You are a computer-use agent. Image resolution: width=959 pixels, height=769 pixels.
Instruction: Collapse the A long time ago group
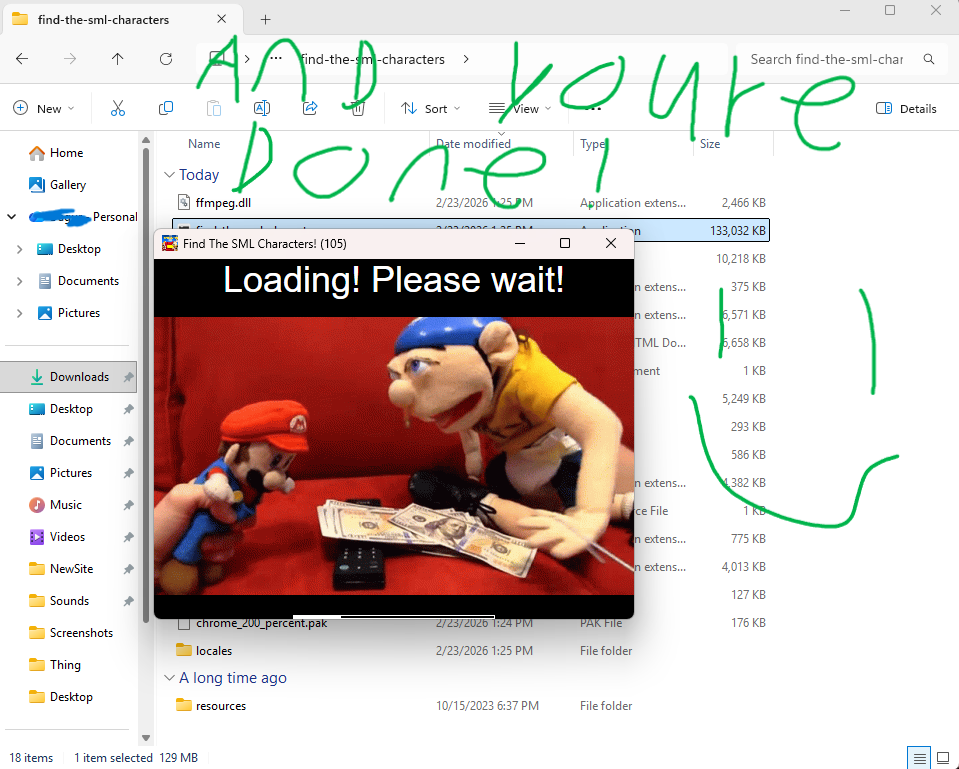tap(169, 678)
